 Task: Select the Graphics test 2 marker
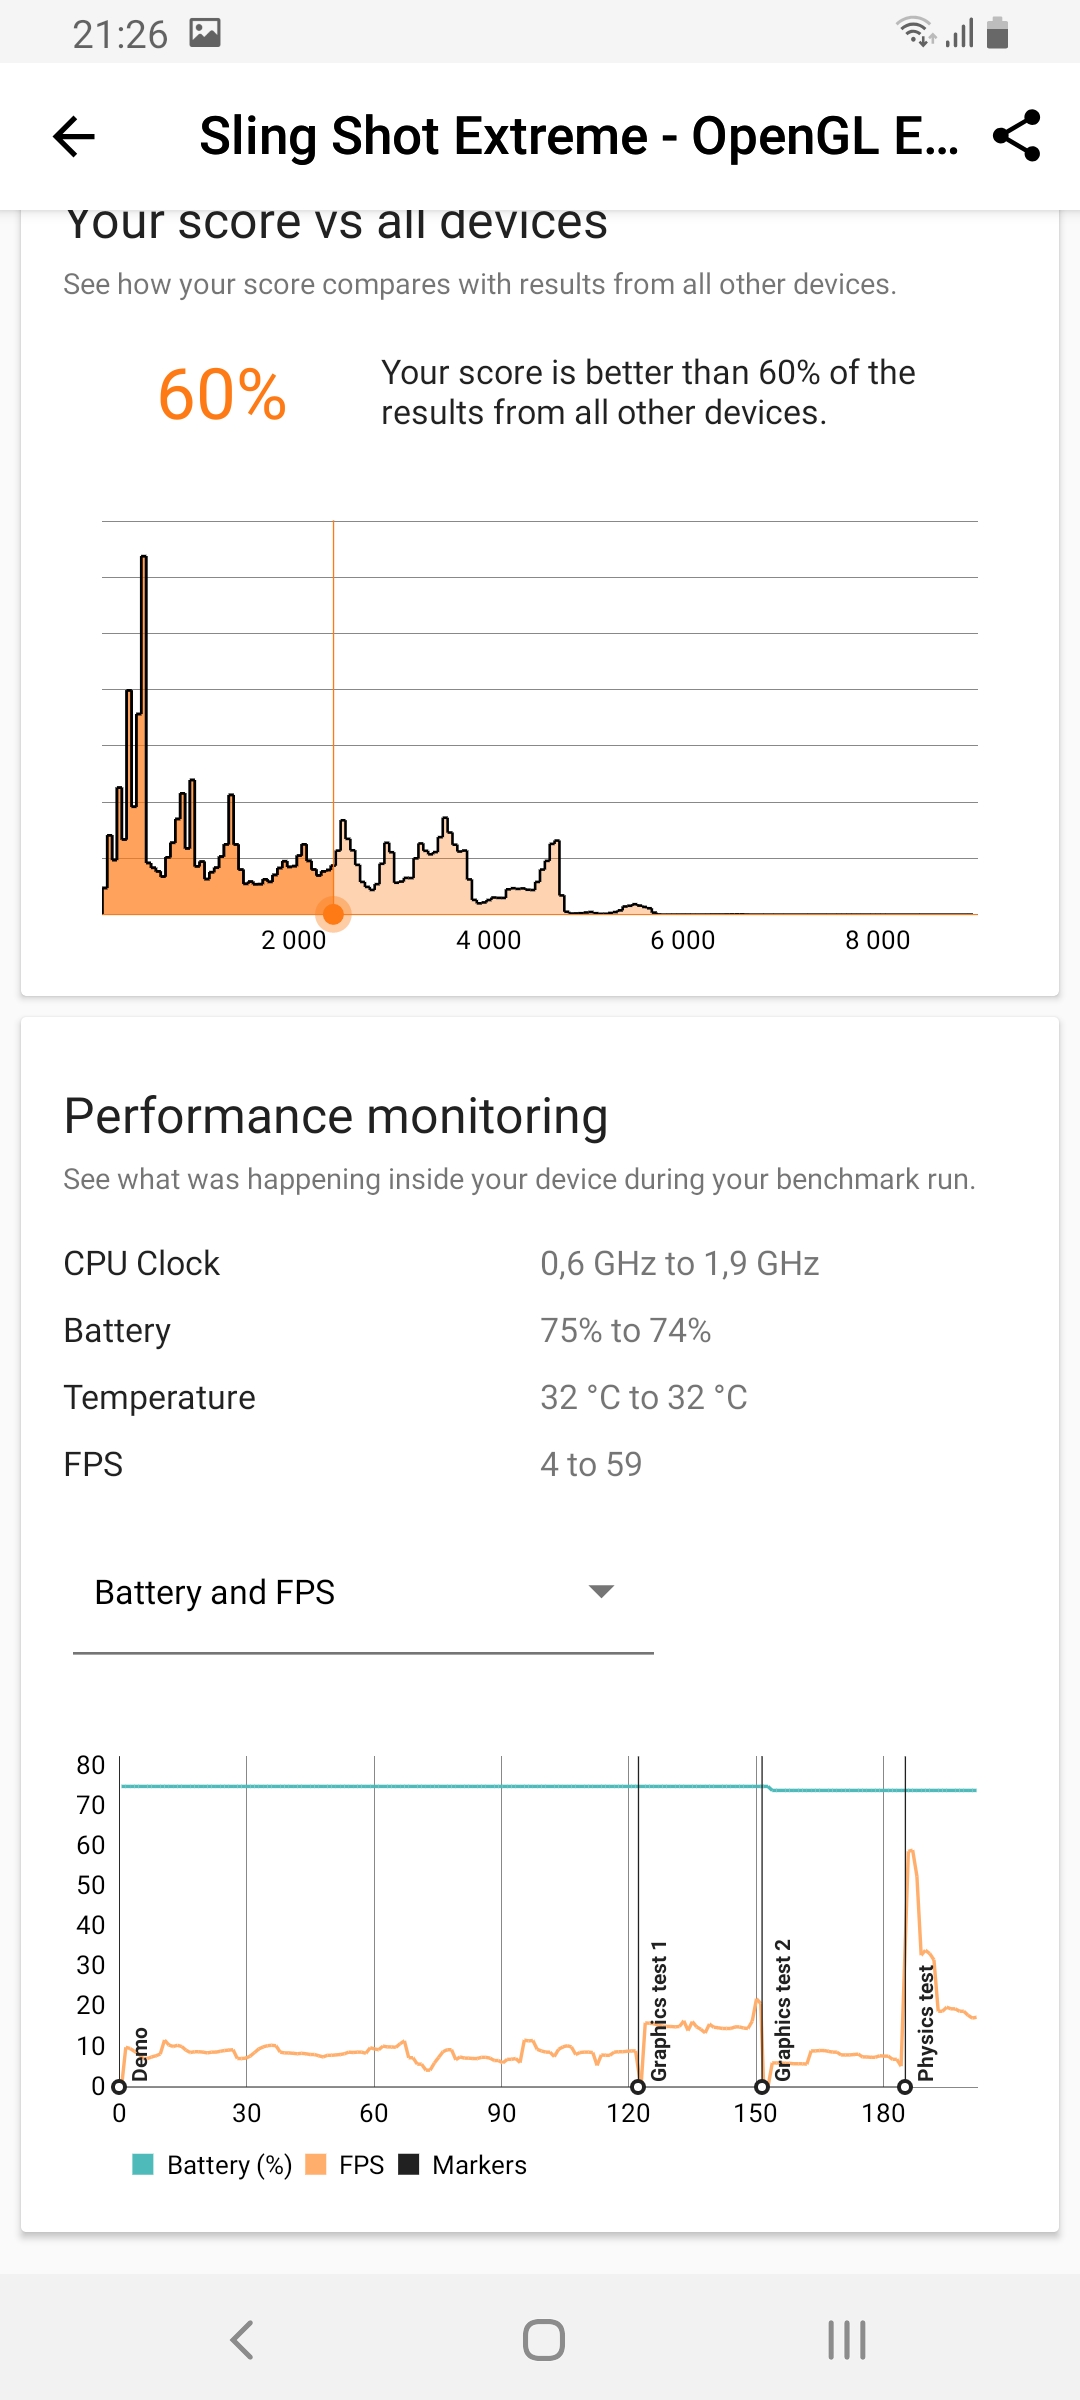(762, 2086)
